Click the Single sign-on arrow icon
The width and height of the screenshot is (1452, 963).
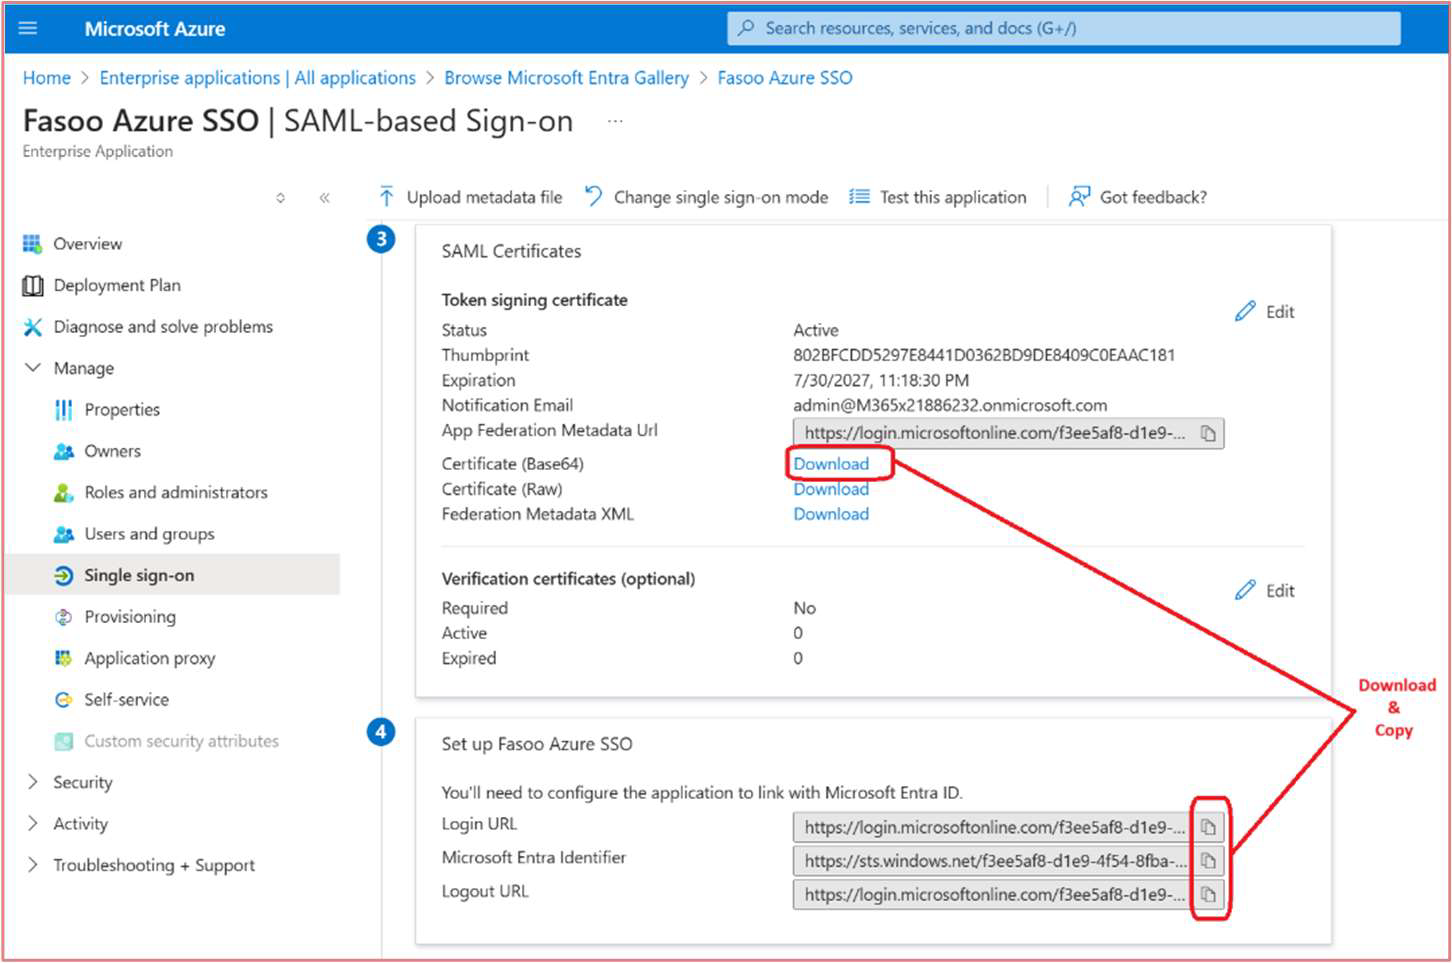point(64,576)
